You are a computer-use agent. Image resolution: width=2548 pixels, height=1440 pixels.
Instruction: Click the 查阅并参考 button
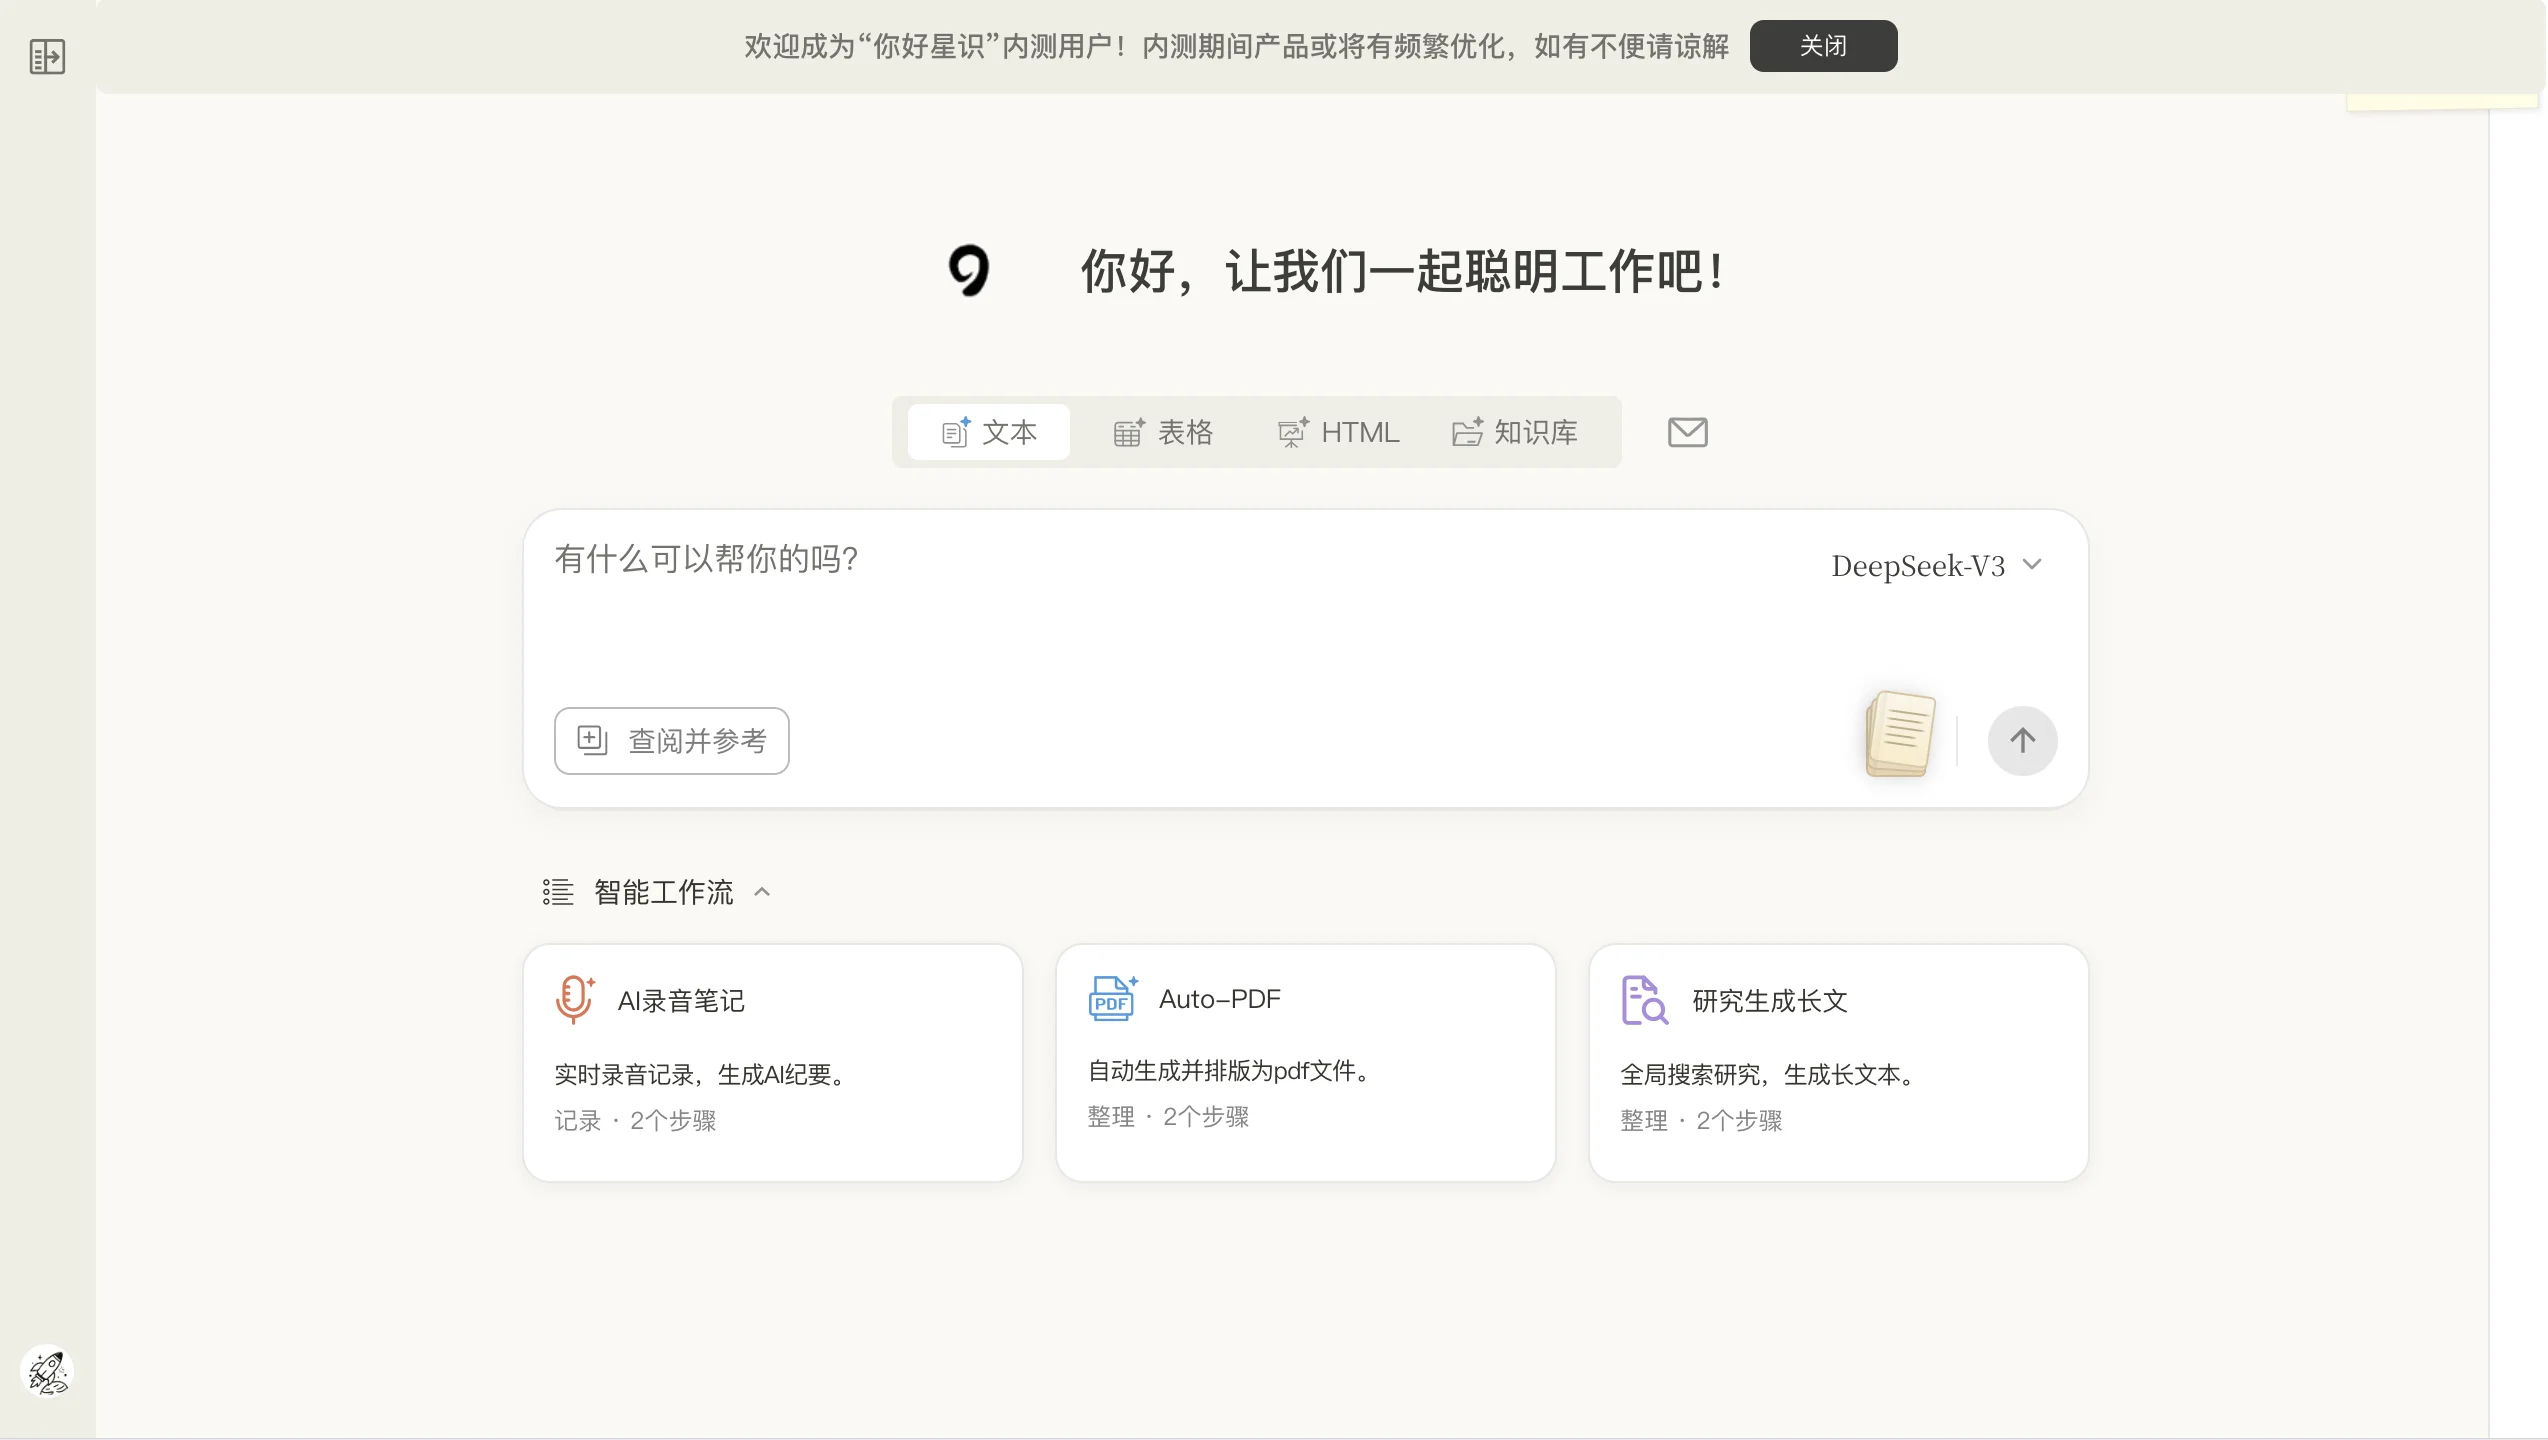671,740
